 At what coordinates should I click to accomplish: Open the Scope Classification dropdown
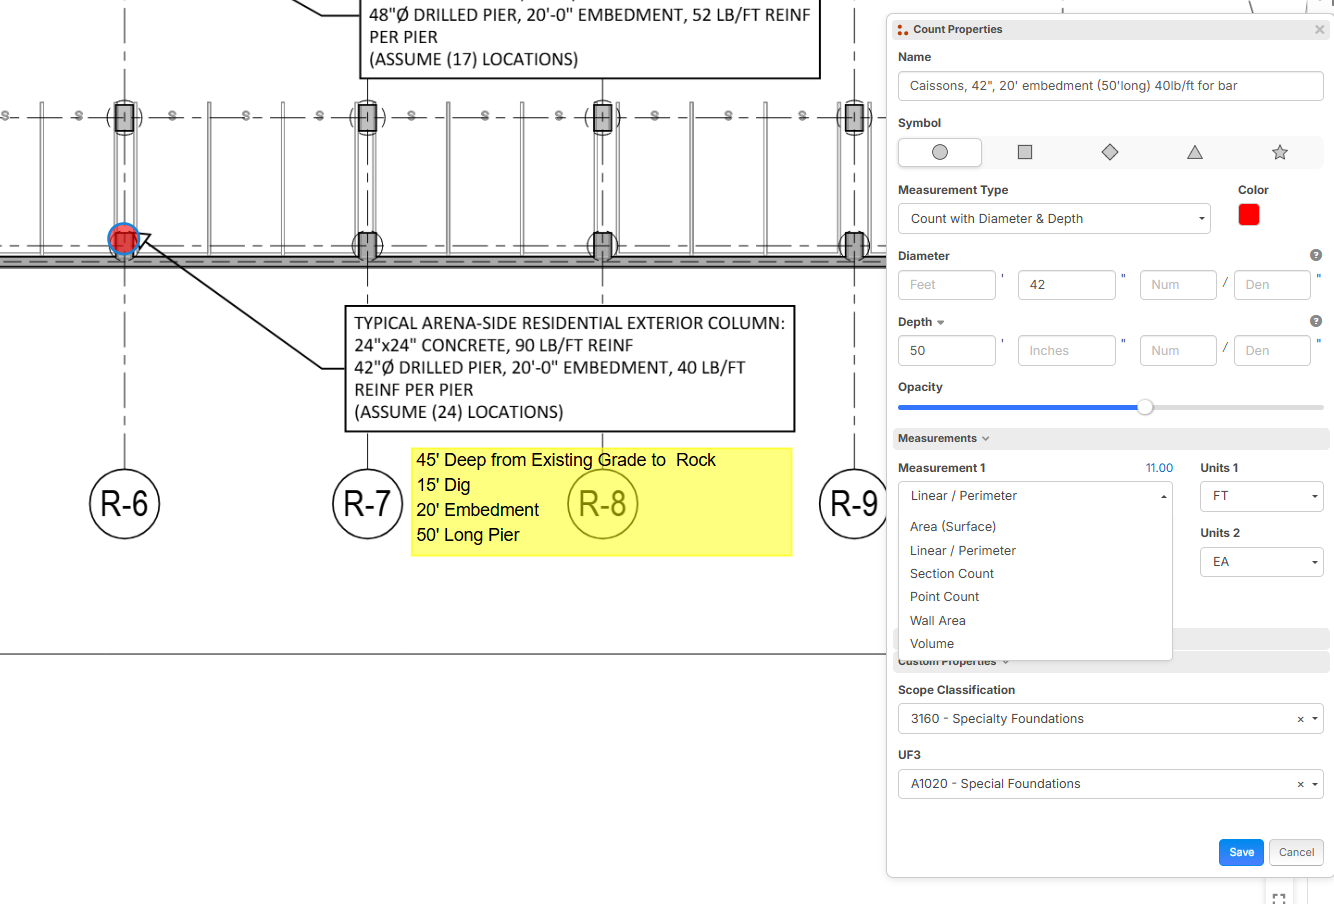pyautogui.click(x=1111, y=719)
